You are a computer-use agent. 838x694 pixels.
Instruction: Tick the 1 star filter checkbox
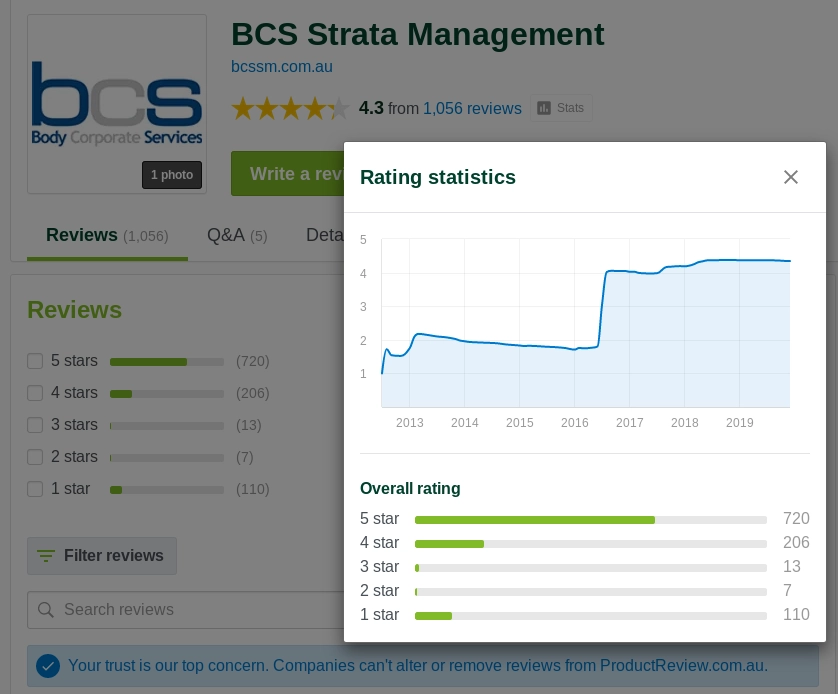(x=35, y=489)
